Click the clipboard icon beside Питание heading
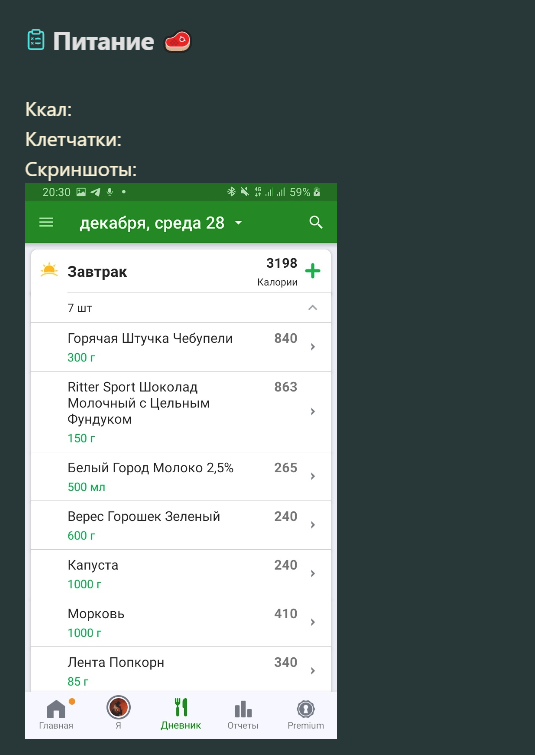This screenshot has width=535, height=755. click(x=36, y=40)
